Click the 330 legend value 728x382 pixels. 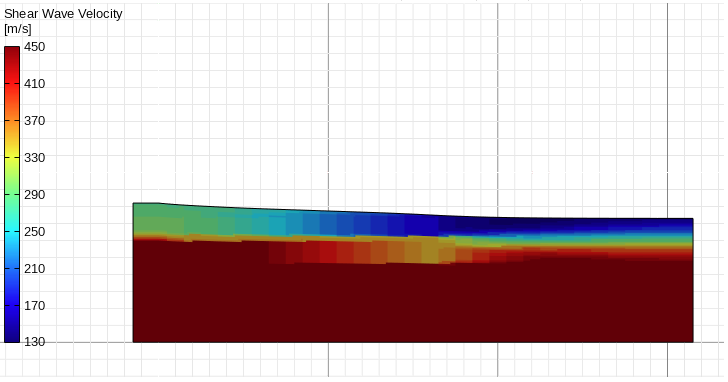(x=35, y=158)
